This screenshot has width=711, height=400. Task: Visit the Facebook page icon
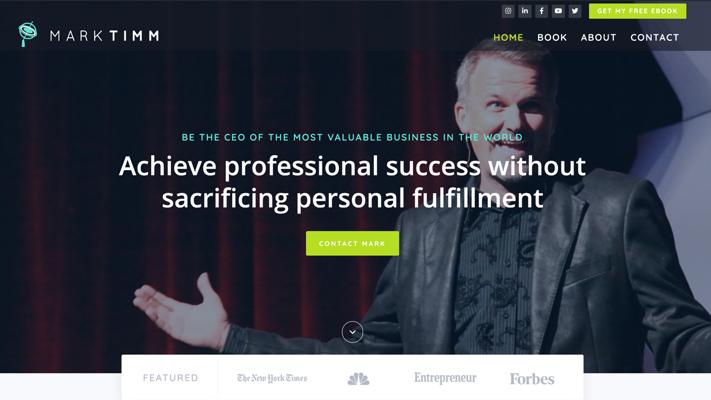click(x=541, y=11)
